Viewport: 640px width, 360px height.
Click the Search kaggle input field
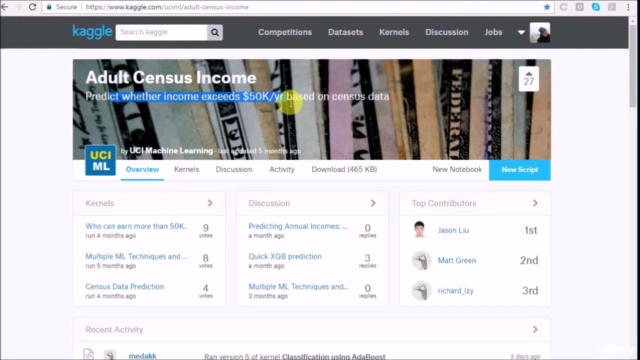(162, 32)
